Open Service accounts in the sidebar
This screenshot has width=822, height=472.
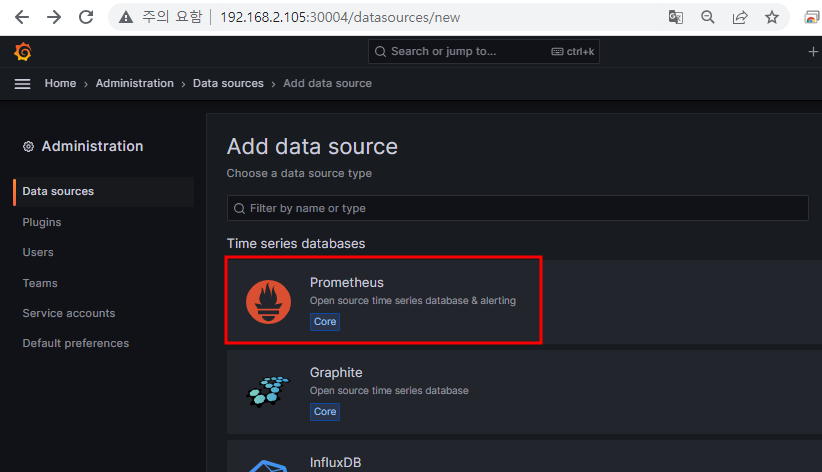click(69, 313)
